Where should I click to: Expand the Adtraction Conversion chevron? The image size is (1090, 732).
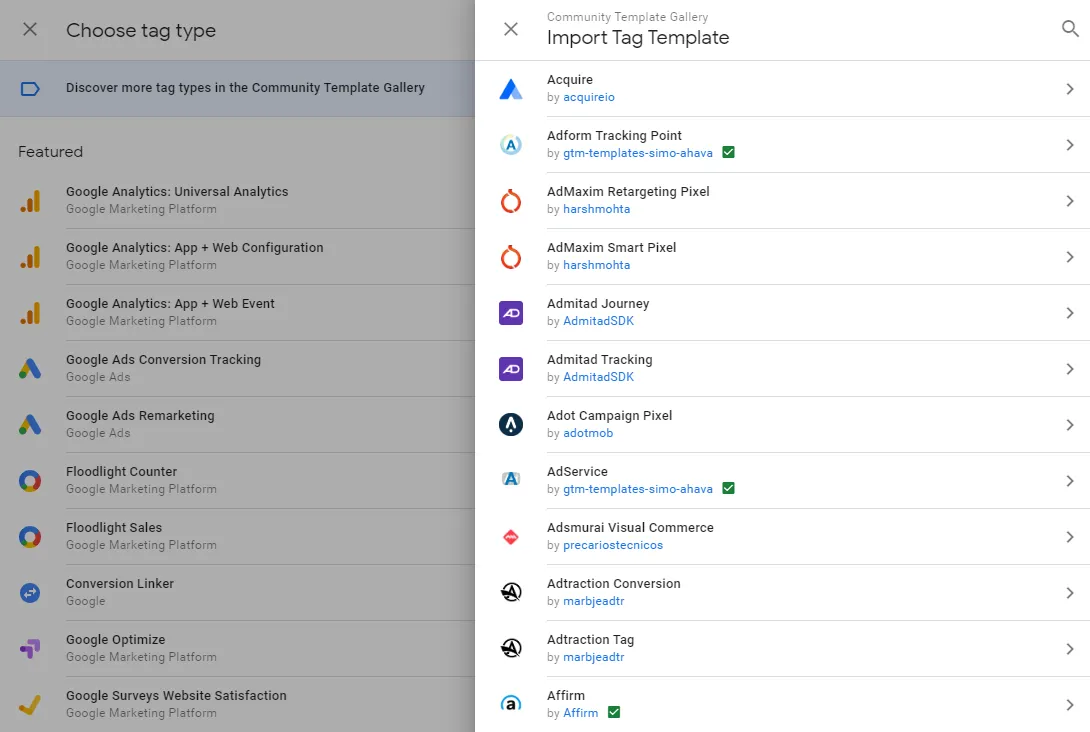(1070, 593)
